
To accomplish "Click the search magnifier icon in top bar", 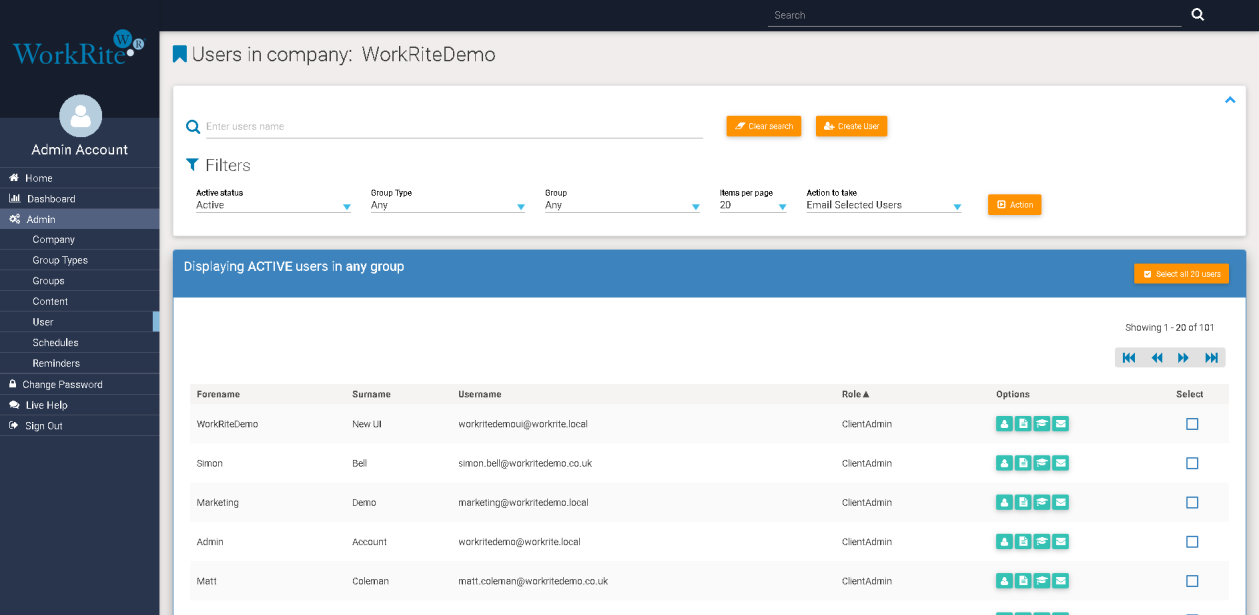I will coord(1198,15).
